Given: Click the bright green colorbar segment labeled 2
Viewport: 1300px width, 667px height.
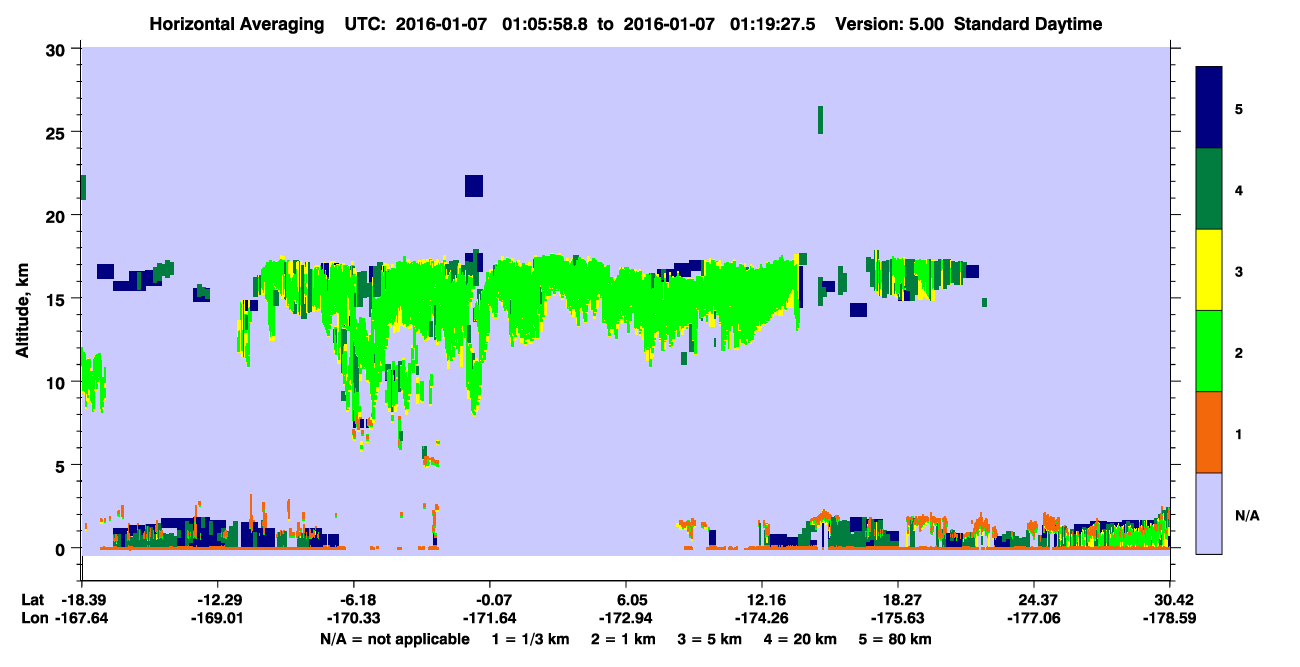Looking at the screenshot, I should pos(1209,351).
